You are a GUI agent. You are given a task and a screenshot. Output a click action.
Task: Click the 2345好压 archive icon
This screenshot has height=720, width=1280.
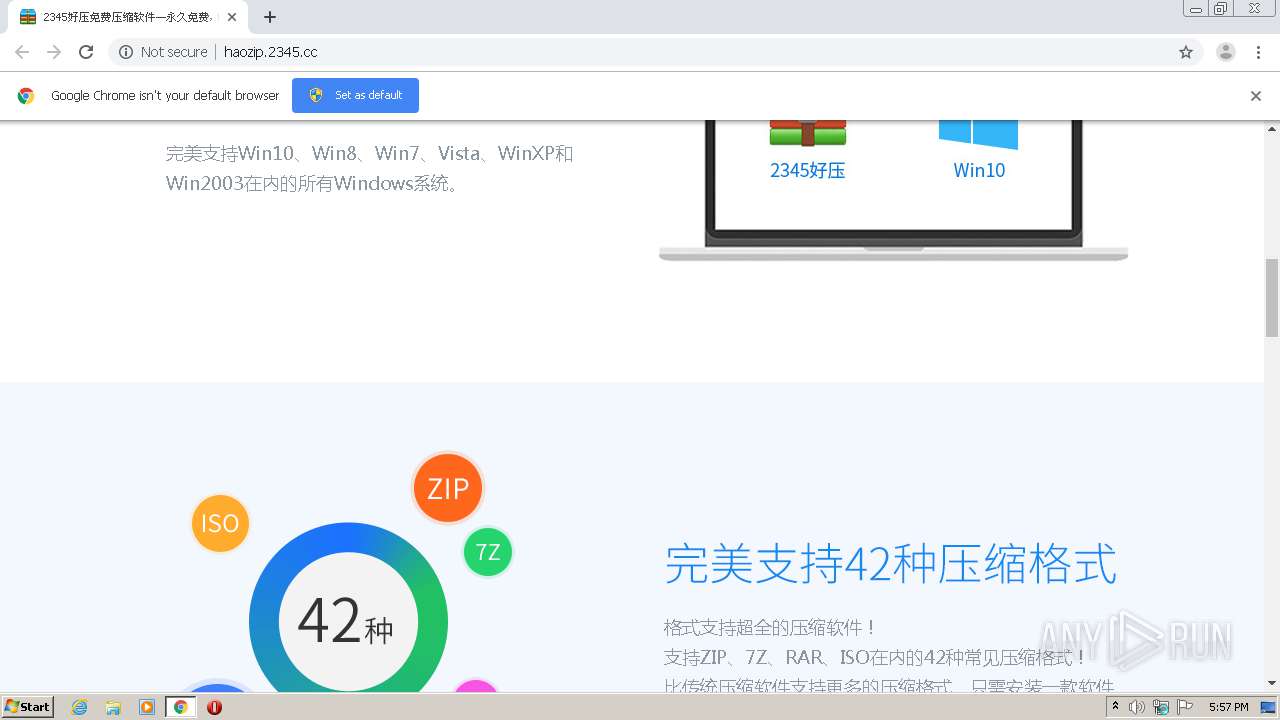click(808, 133)
